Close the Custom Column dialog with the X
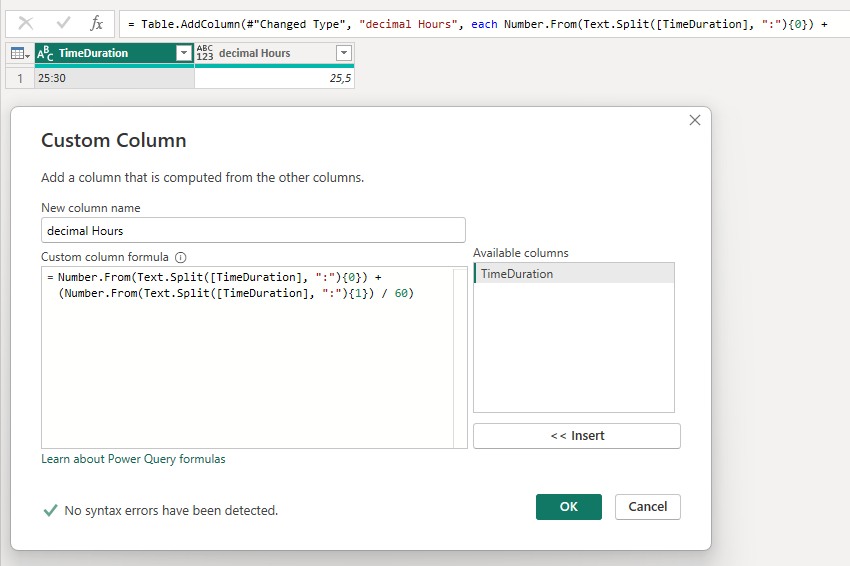 click(694, 120)
